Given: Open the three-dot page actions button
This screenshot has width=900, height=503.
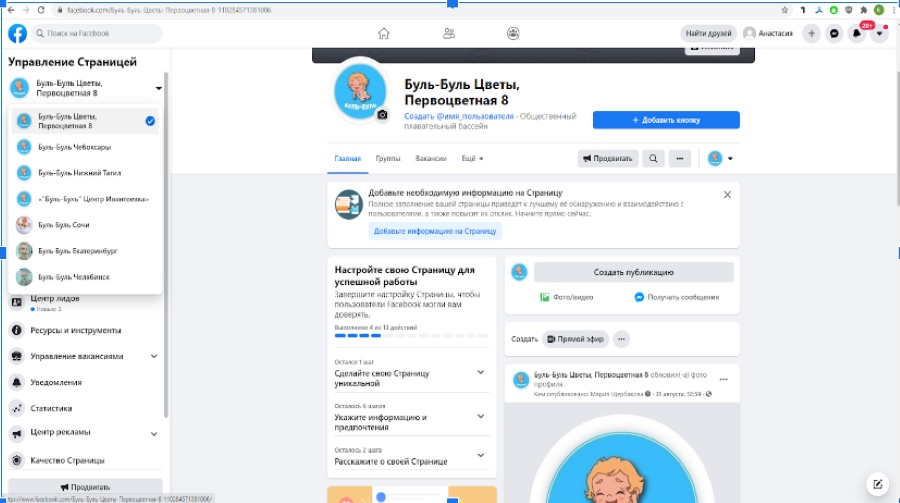Looking at the screenshot, I should click(680, 158).
